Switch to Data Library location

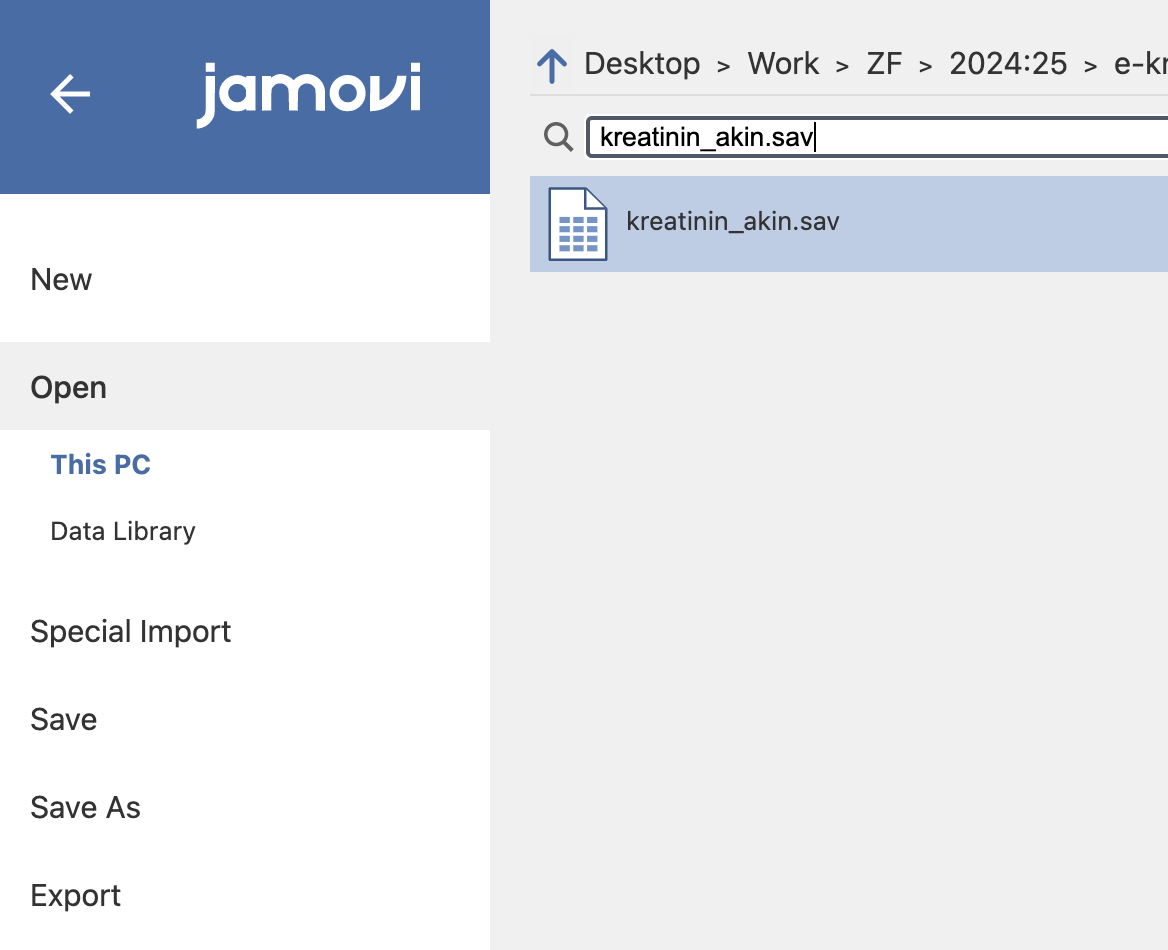click(x=123, y=531)
